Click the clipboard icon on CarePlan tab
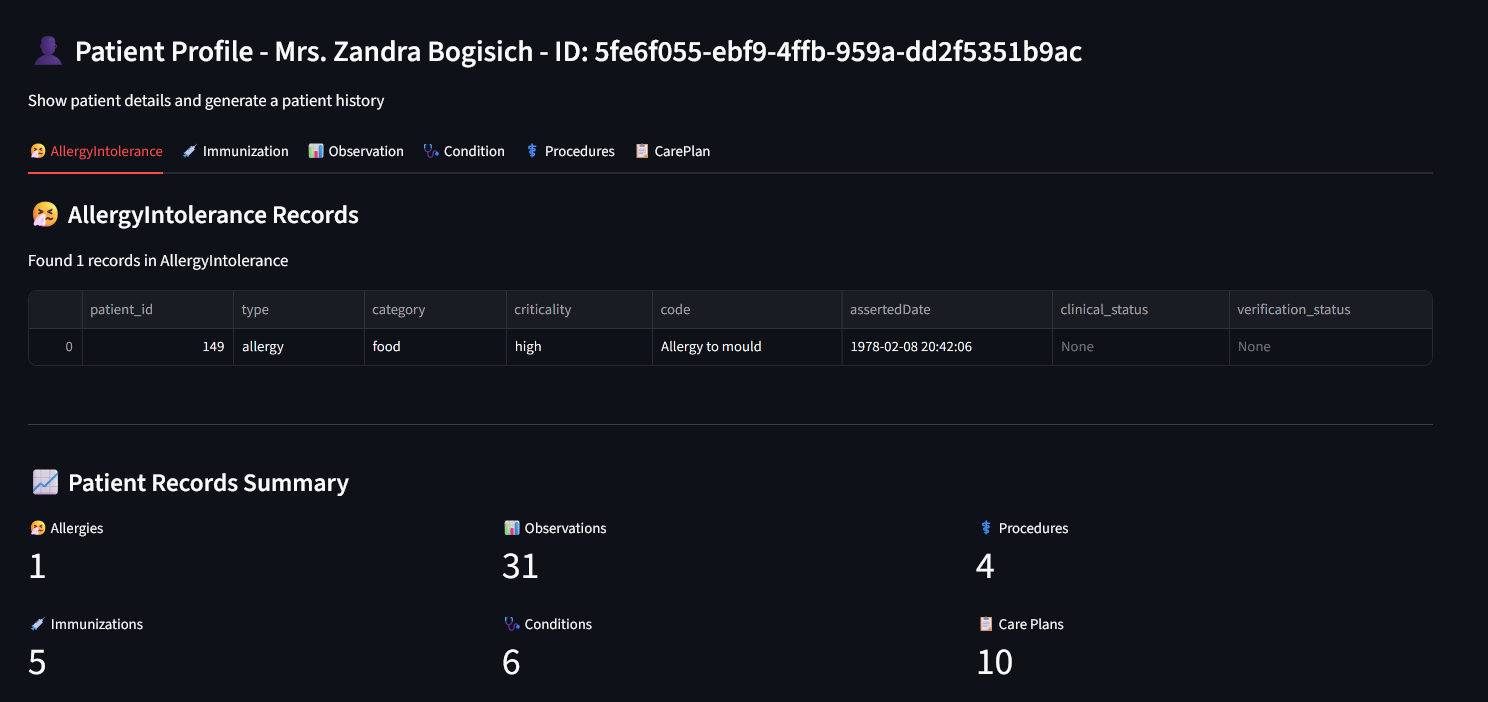 (642, 151)
